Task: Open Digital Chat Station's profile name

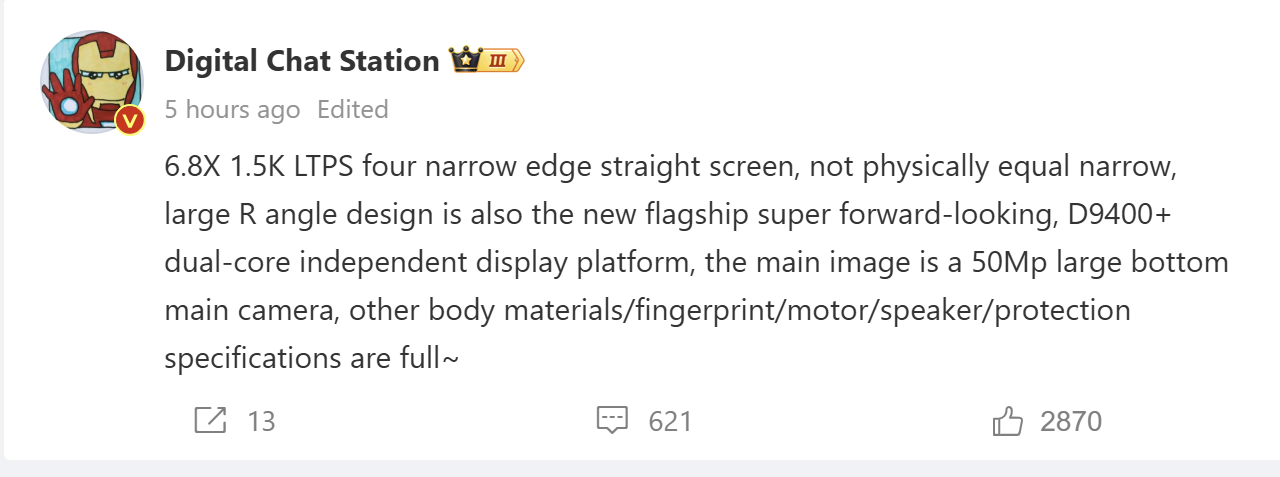Action: click(x=301, y=61)
